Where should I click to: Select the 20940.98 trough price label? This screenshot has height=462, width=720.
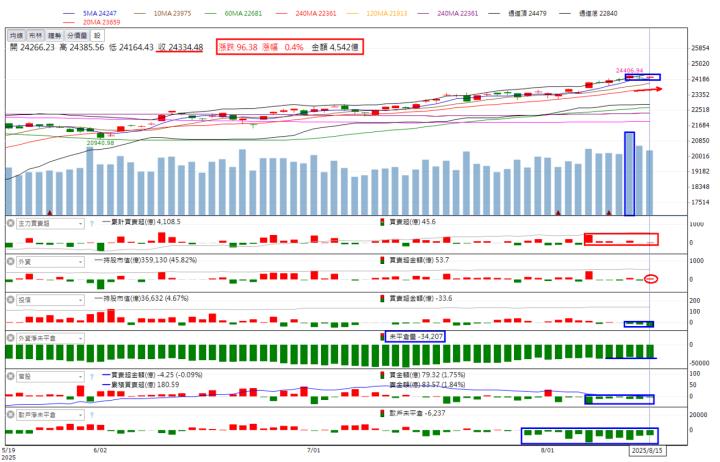tap(100, 143)
